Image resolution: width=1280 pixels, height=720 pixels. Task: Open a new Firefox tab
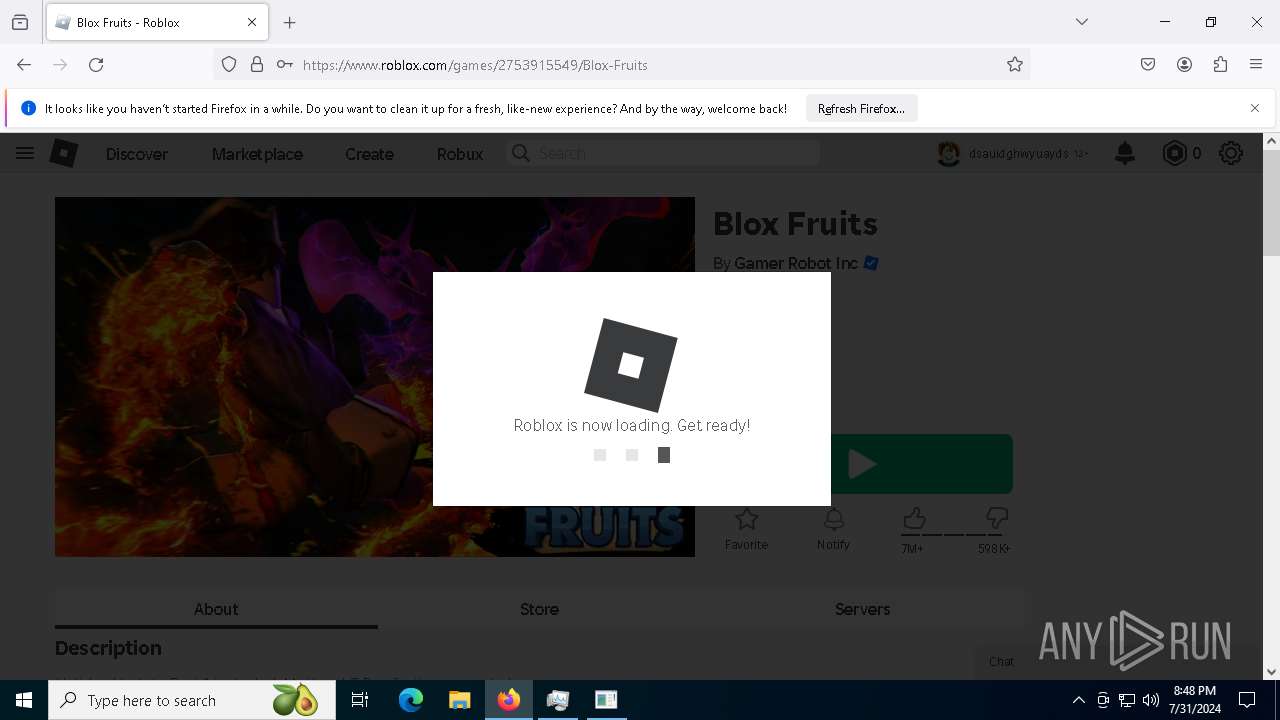pos(290,22)
